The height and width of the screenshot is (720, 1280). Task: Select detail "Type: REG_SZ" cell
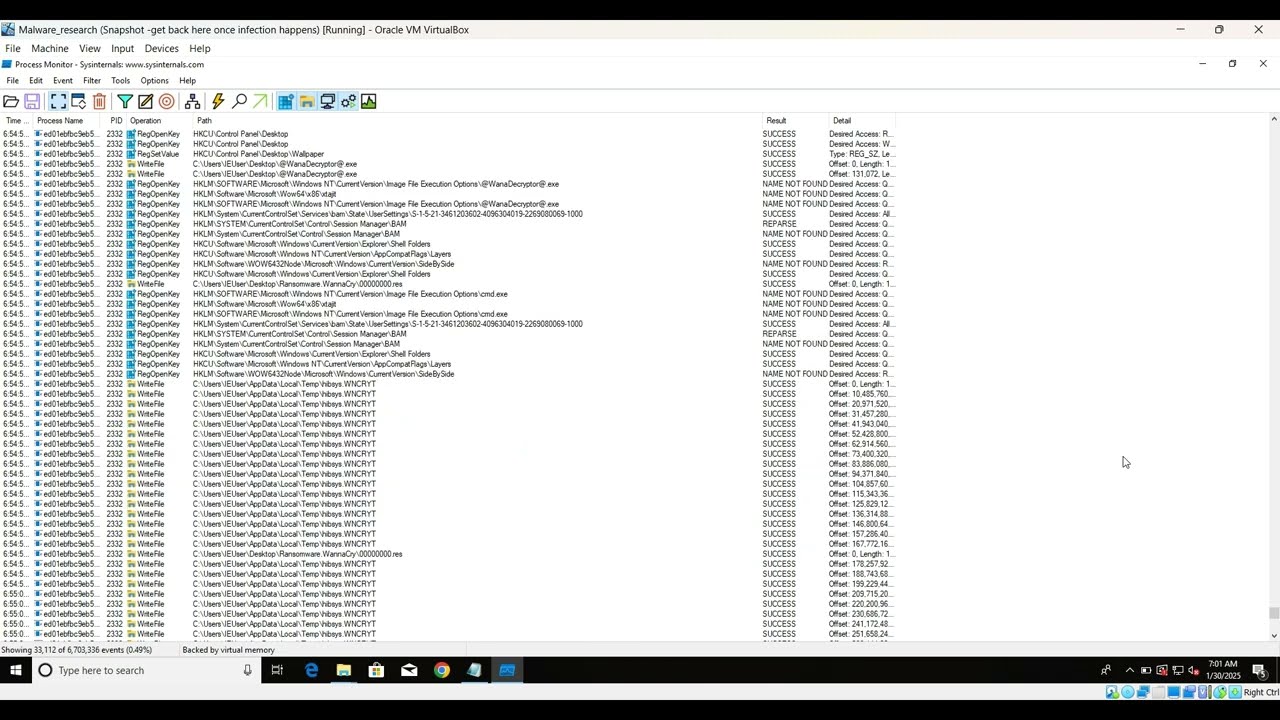[862, 154]
